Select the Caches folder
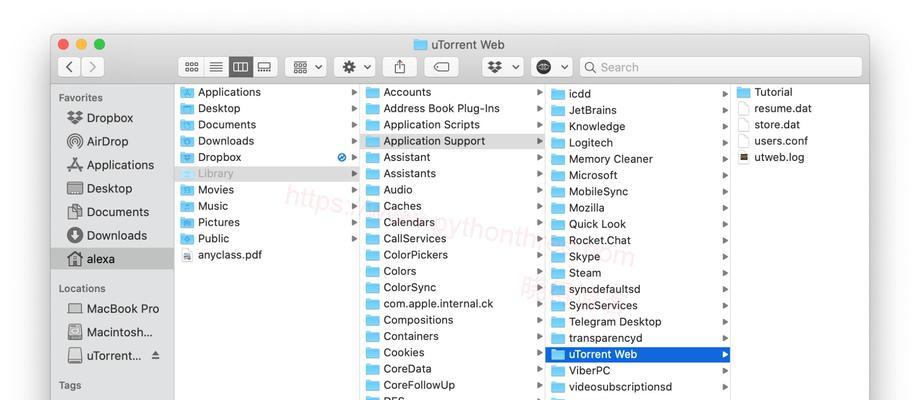Viewport: 920px width, 400px height. [x=453, y=206]
